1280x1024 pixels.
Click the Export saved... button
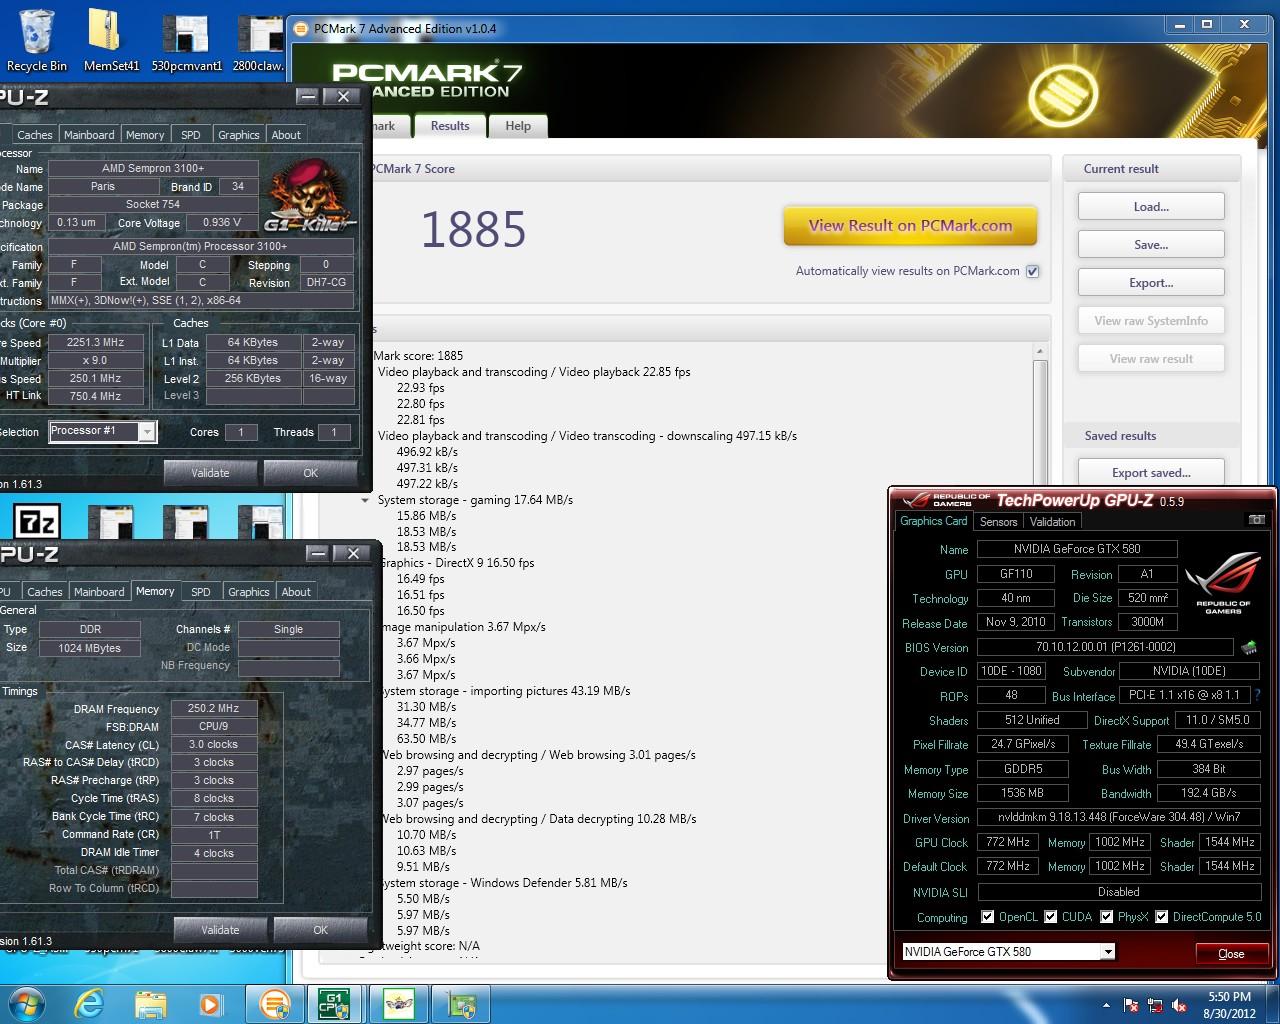pyautogui.click(x=1151, y=473)
